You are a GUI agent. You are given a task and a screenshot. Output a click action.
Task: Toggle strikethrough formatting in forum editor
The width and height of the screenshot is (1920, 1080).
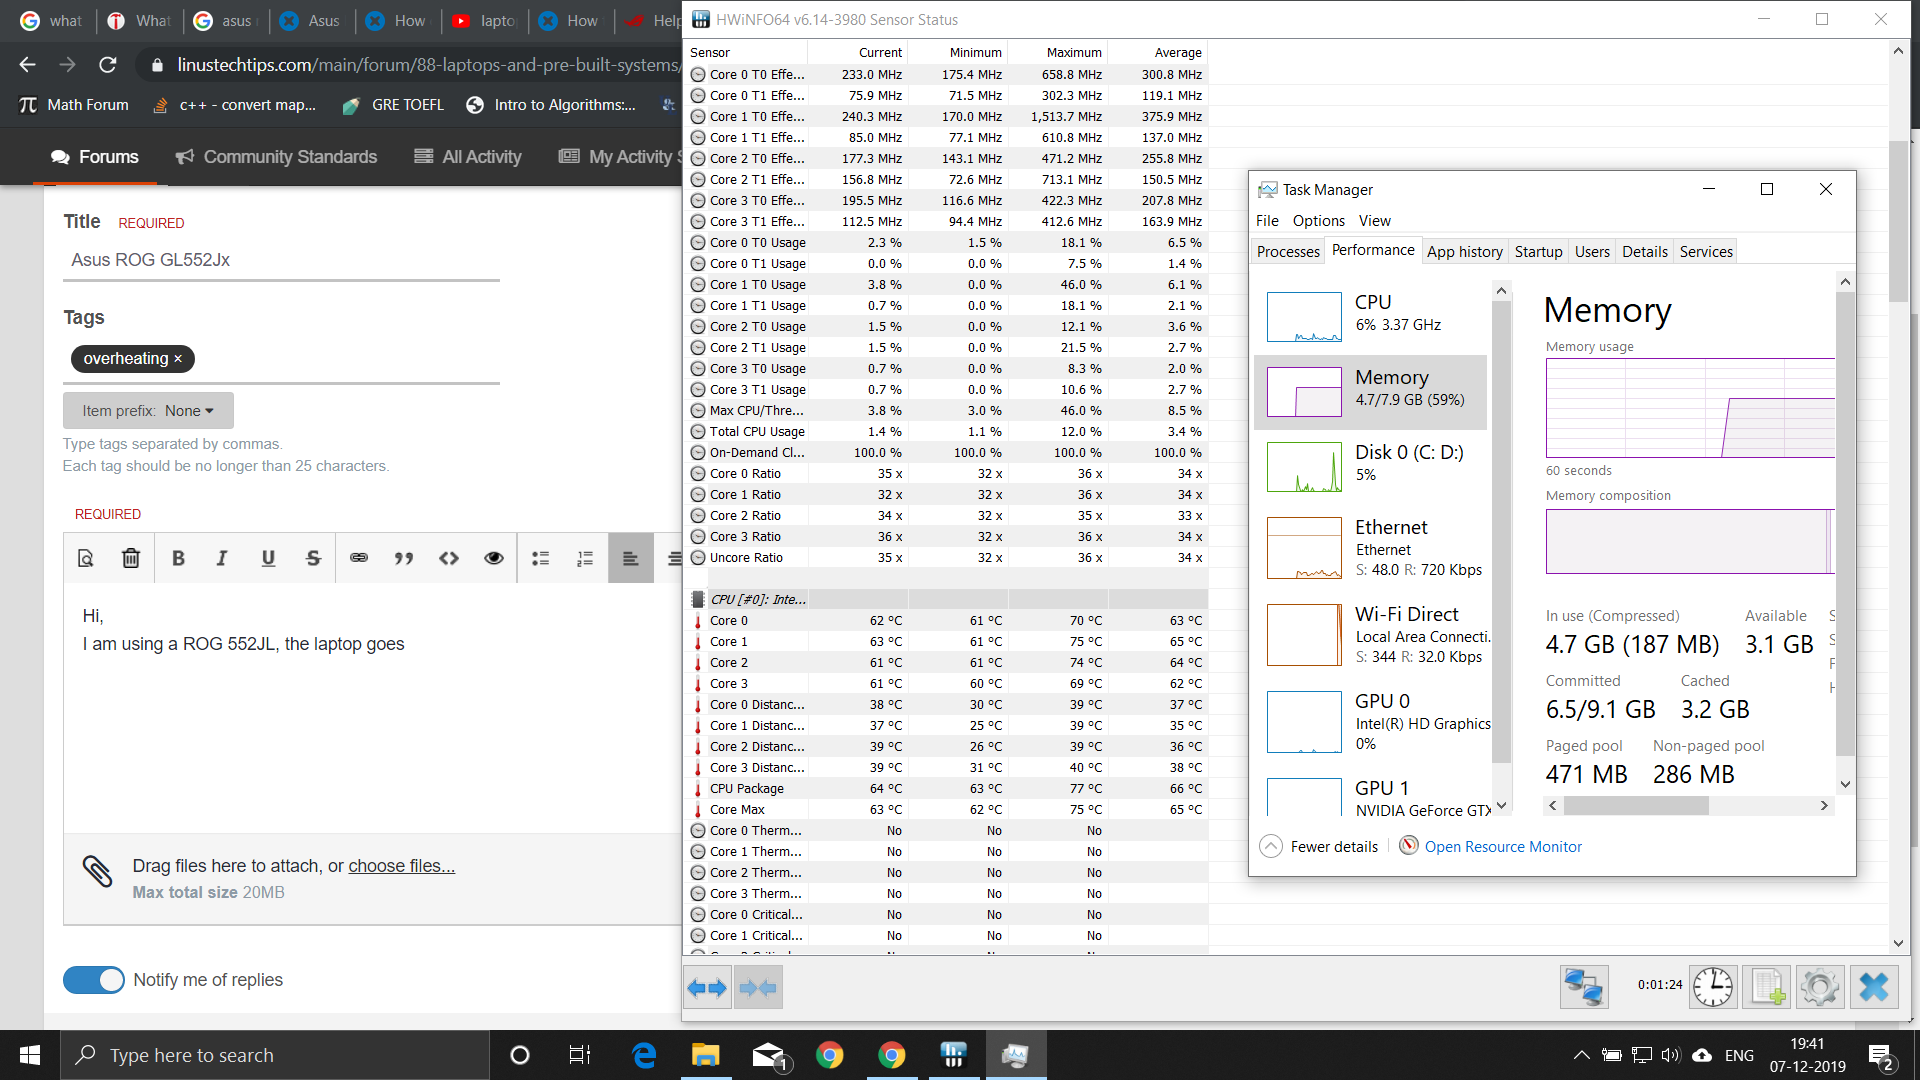pyautogui.click(x=313, y=558)
